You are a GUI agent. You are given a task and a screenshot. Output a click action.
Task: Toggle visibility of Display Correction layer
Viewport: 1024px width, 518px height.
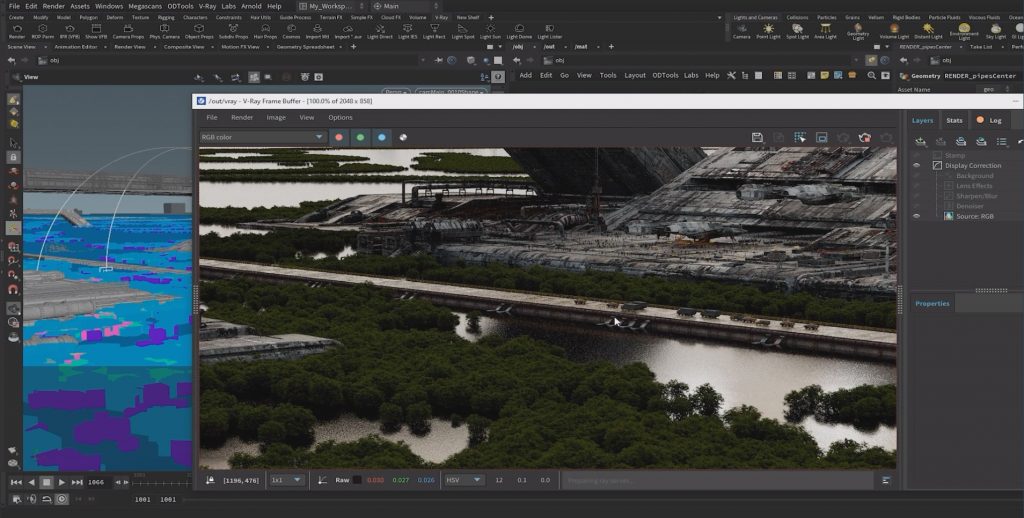[x=916, y=165]
